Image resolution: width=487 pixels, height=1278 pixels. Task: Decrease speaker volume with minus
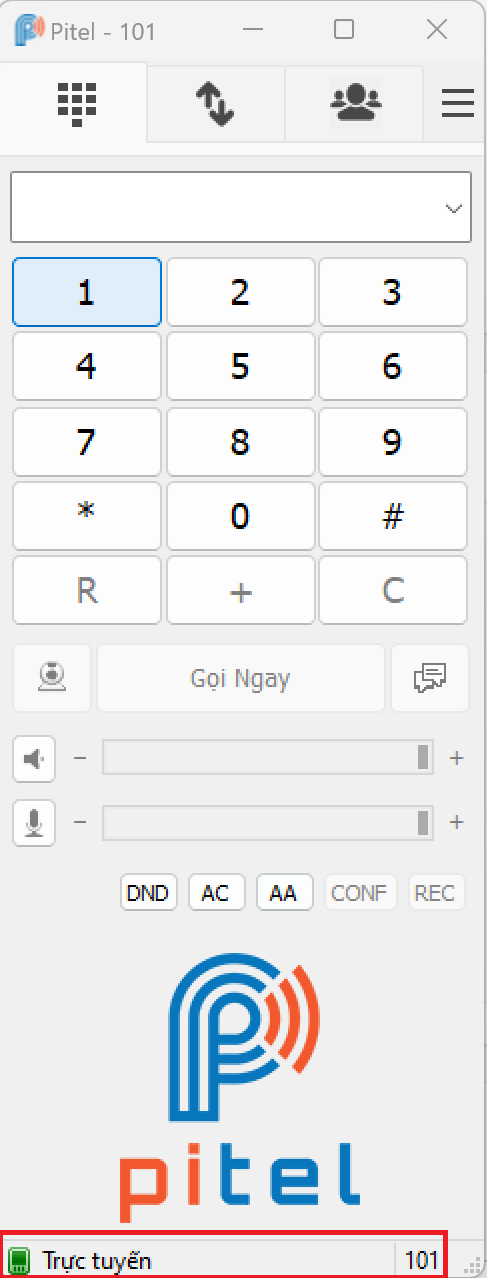80,758
